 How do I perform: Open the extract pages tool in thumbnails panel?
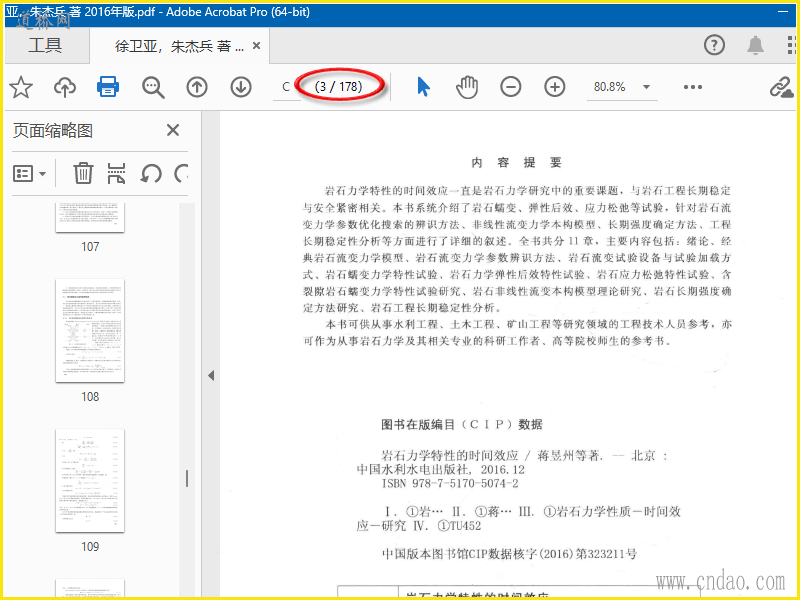[x=116, y=173]
